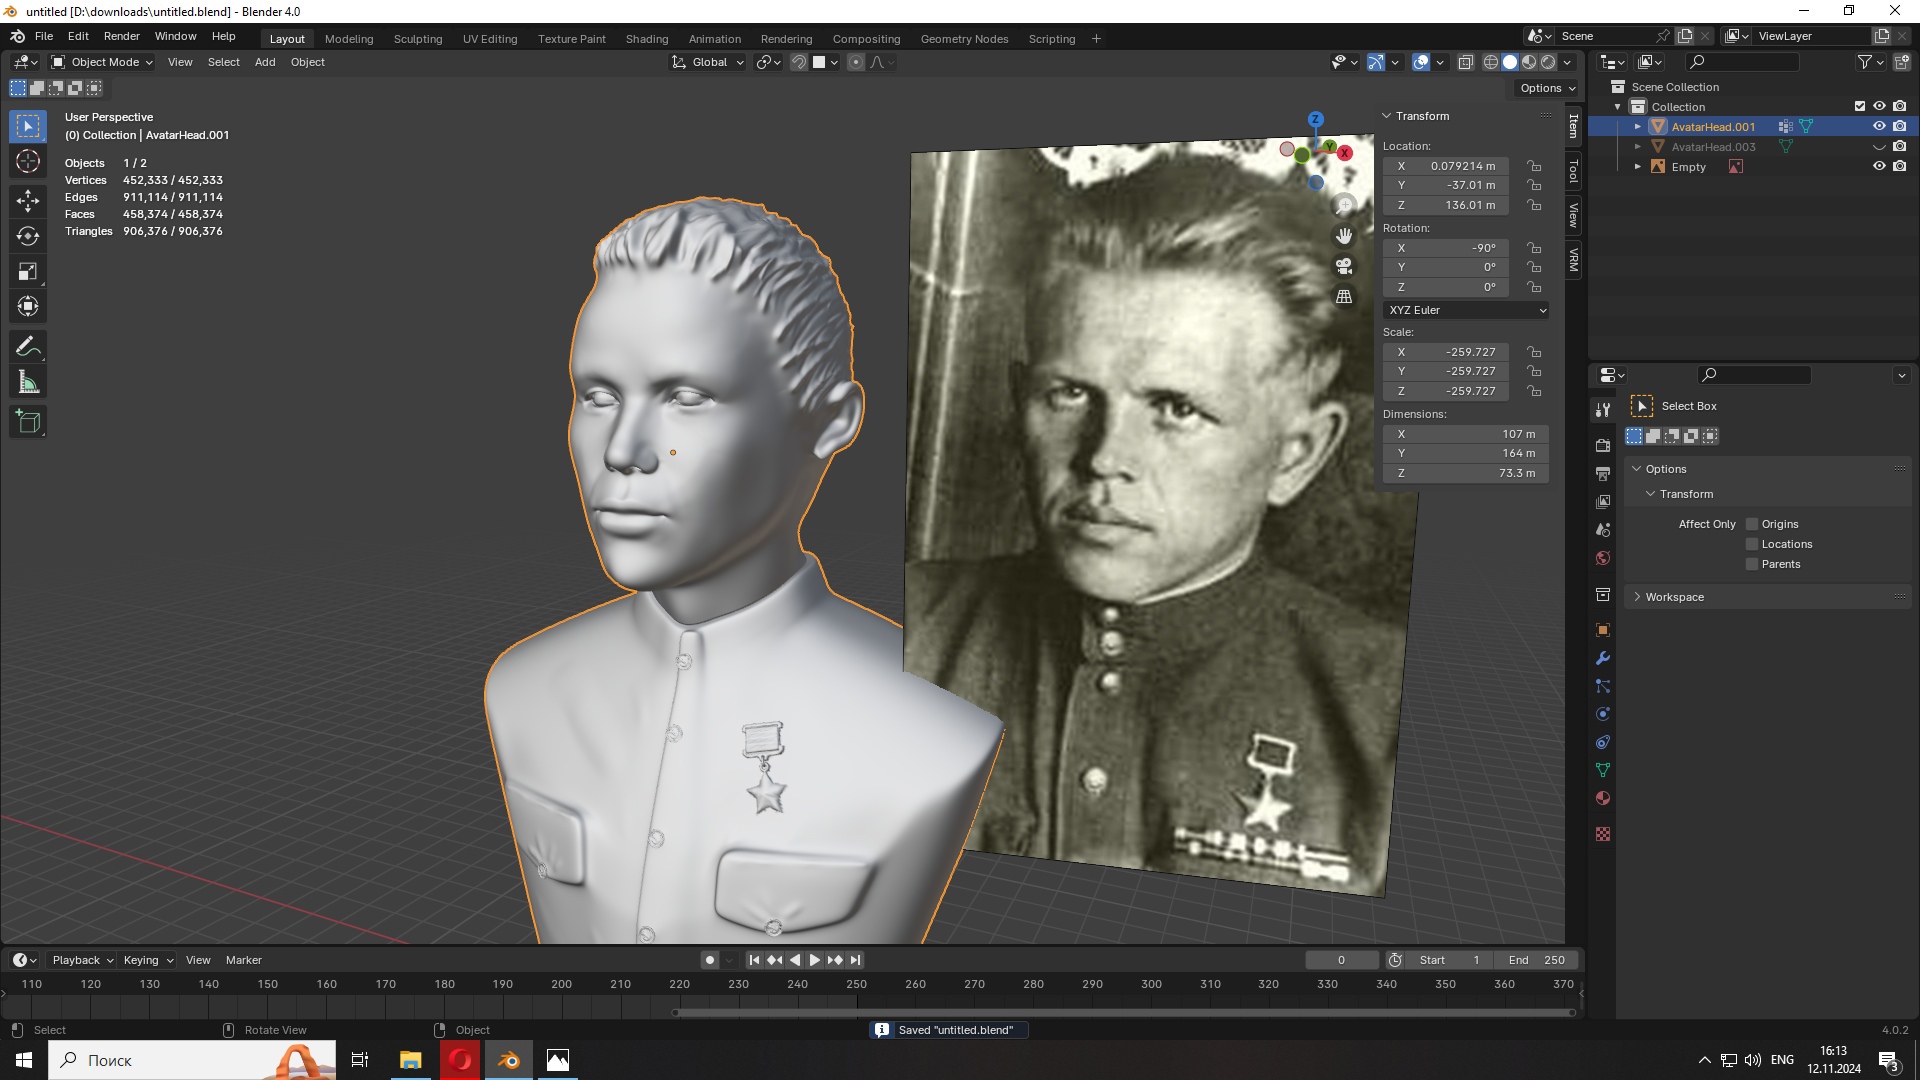Open the XYZ Euler rotation dropdown
This screenshot has width=1920, height=1080.
click(x=1466, y=310)
